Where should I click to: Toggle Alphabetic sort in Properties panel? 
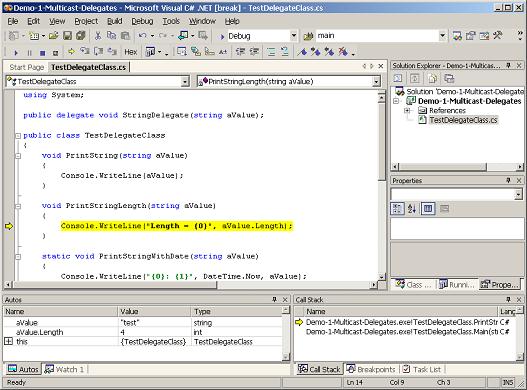coord(412,209)
